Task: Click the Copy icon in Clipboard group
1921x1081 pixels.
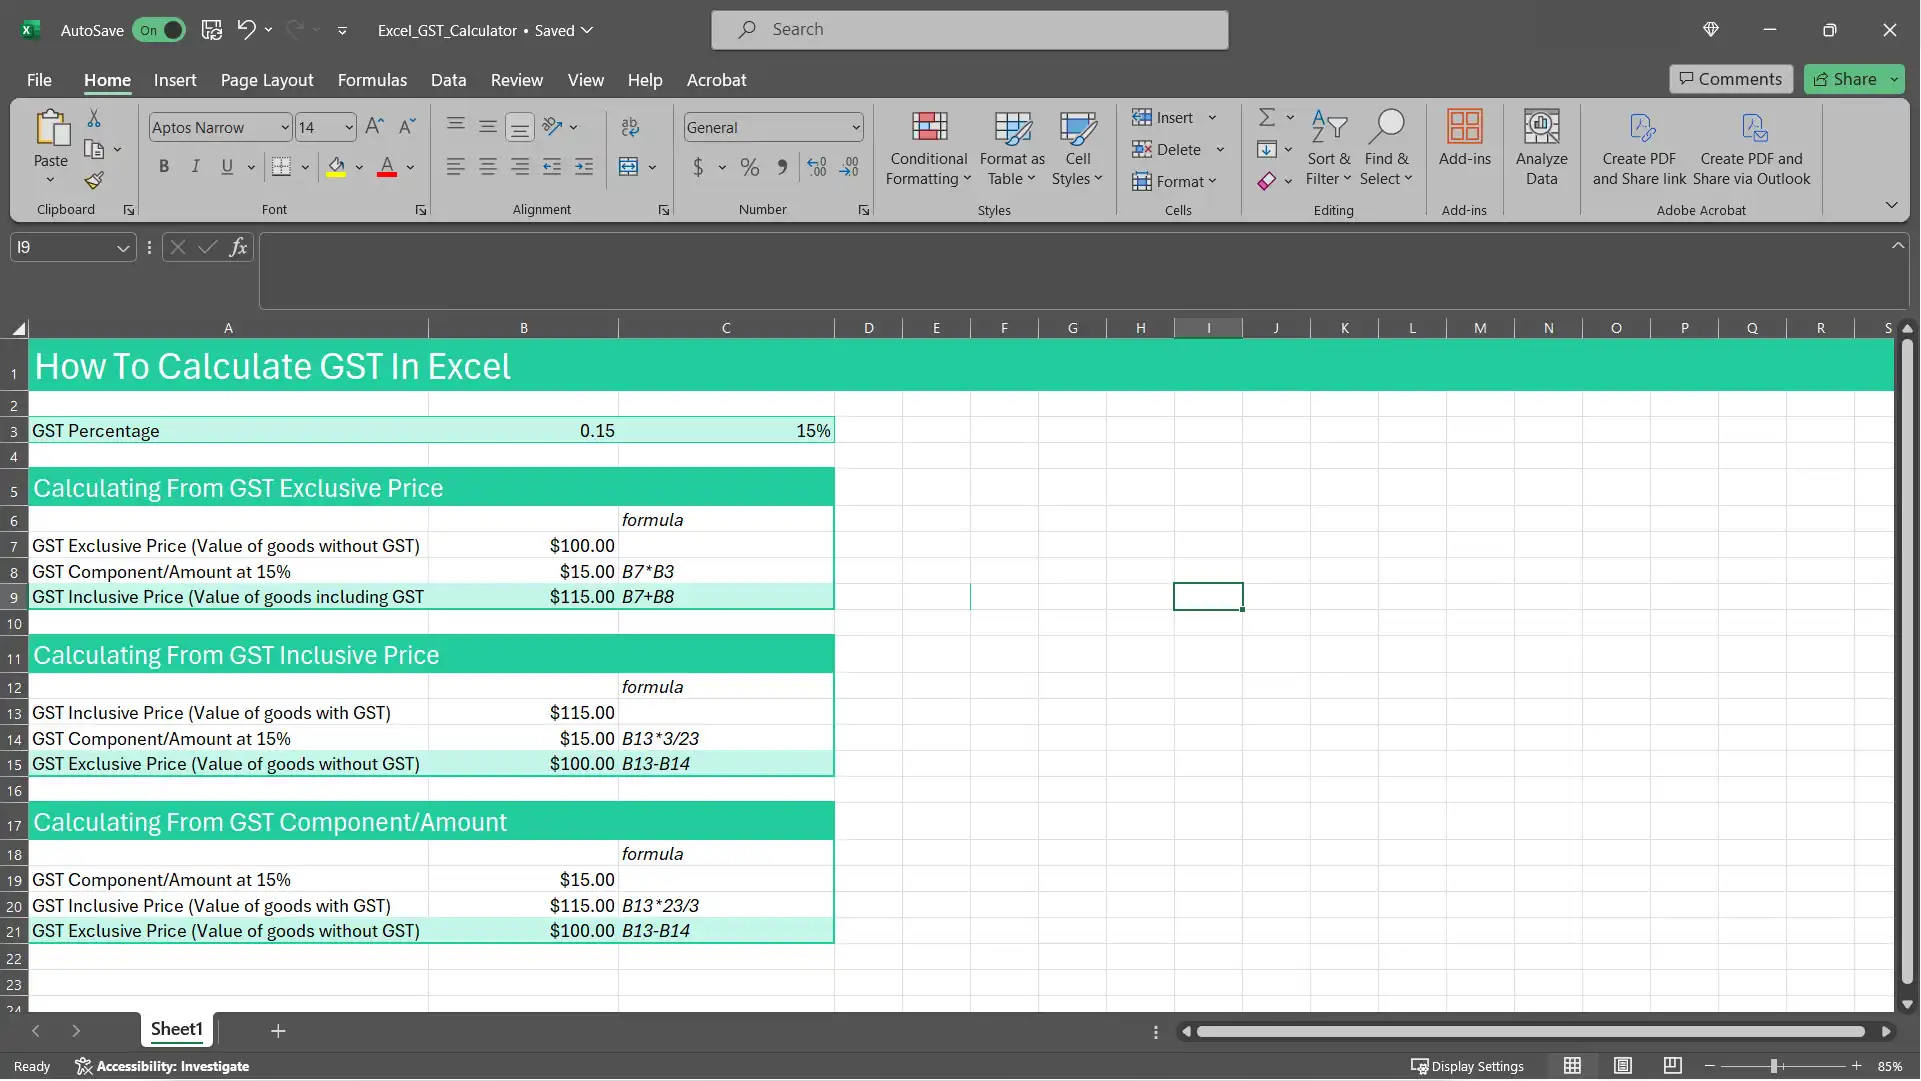Action: [93, 150]
